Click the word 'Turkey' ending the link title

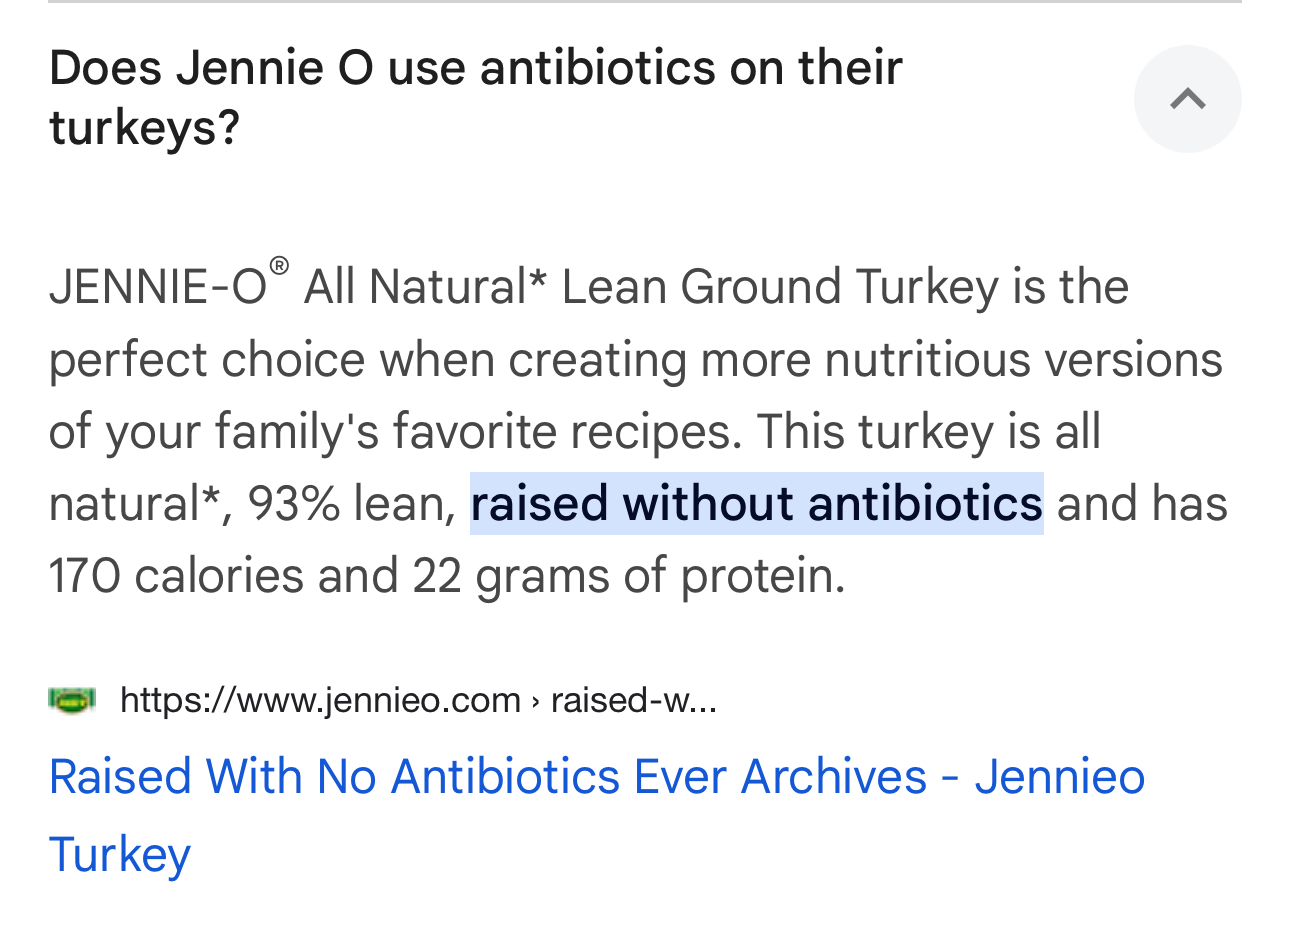pyautogui.click(x=119, y=855)
